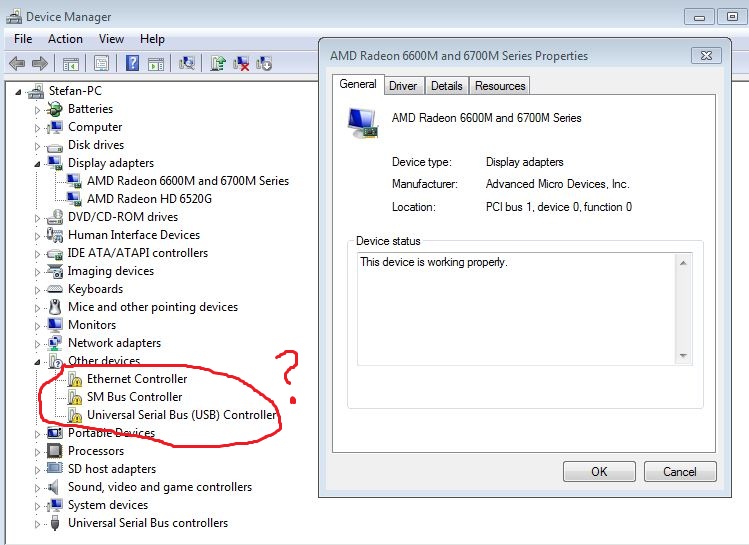
Task: Click the Back arrow toolbar icon
Action: (x=17, y=63)
